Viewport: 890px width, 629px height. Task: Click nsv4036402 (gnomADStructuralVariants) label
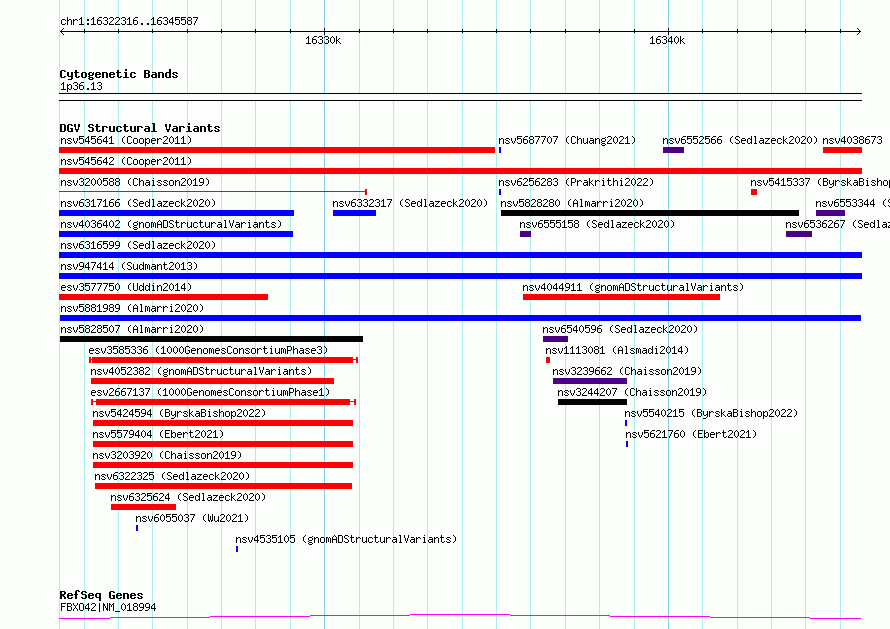[171, 224]
